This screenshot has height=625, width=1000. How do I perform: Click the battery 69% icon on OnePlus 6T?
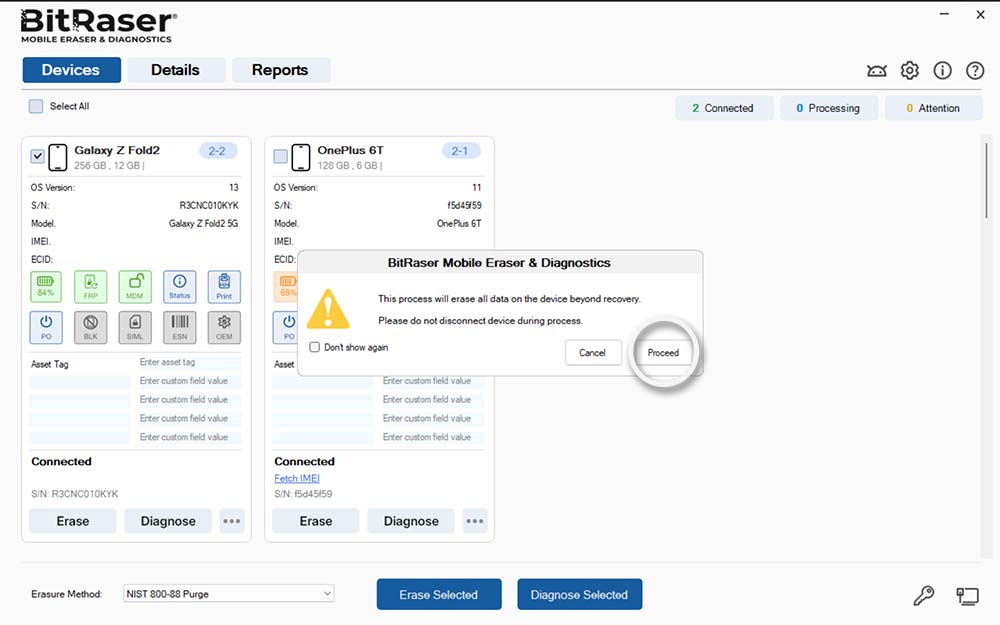(286, 286)
